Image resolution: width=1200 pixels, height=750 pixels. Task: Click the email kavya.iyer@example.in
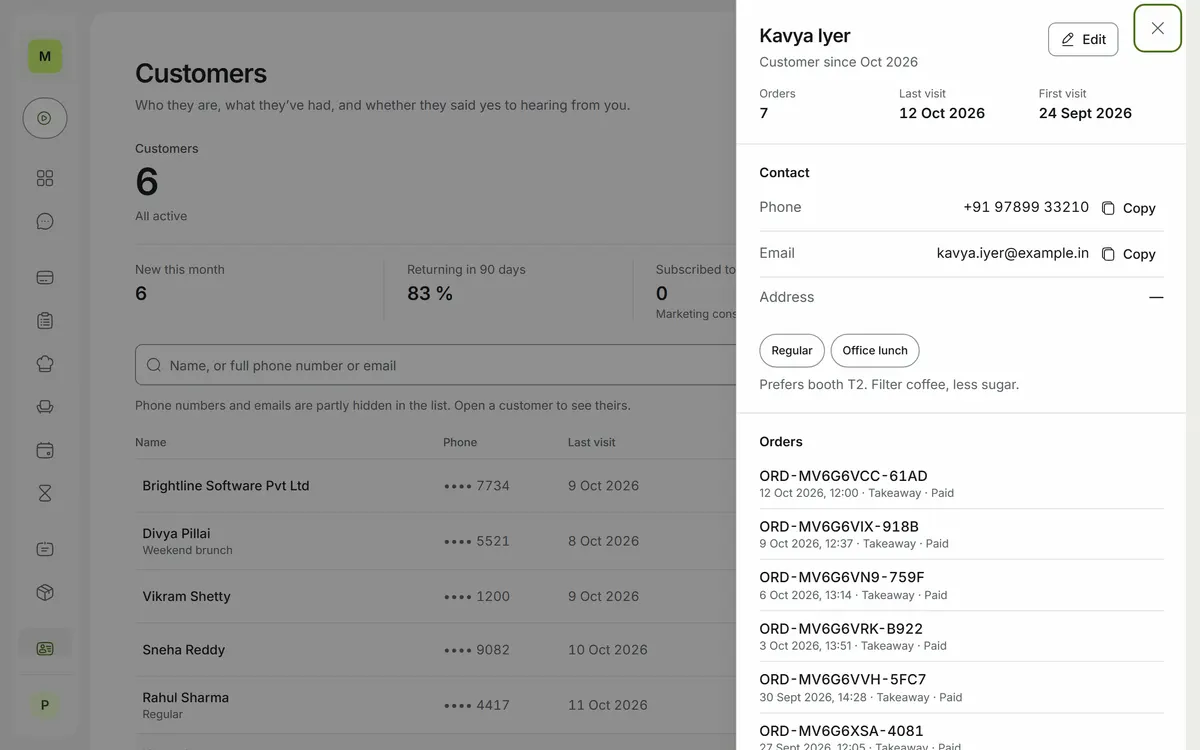(1013, 253)
